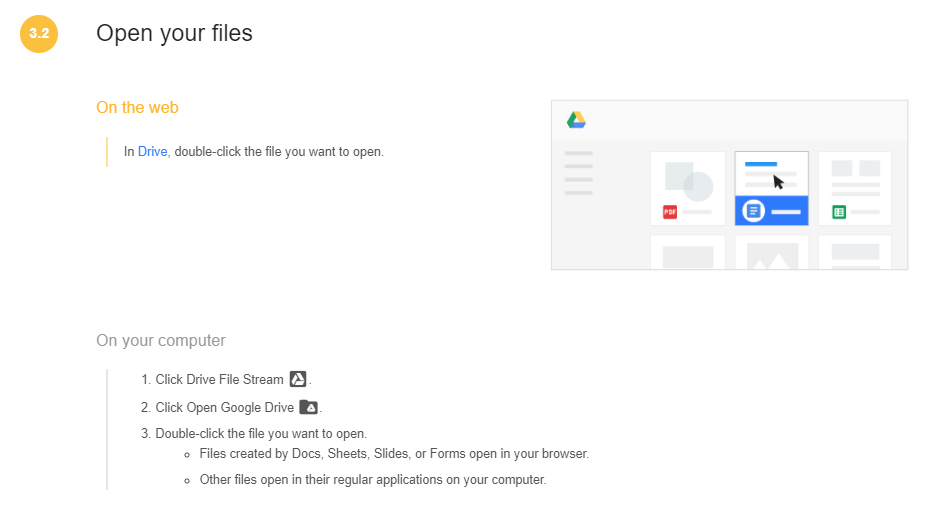This screenshot has height=528, width=945.
Task: Click text 'Click Open Google Drive'
Action: 225,407
